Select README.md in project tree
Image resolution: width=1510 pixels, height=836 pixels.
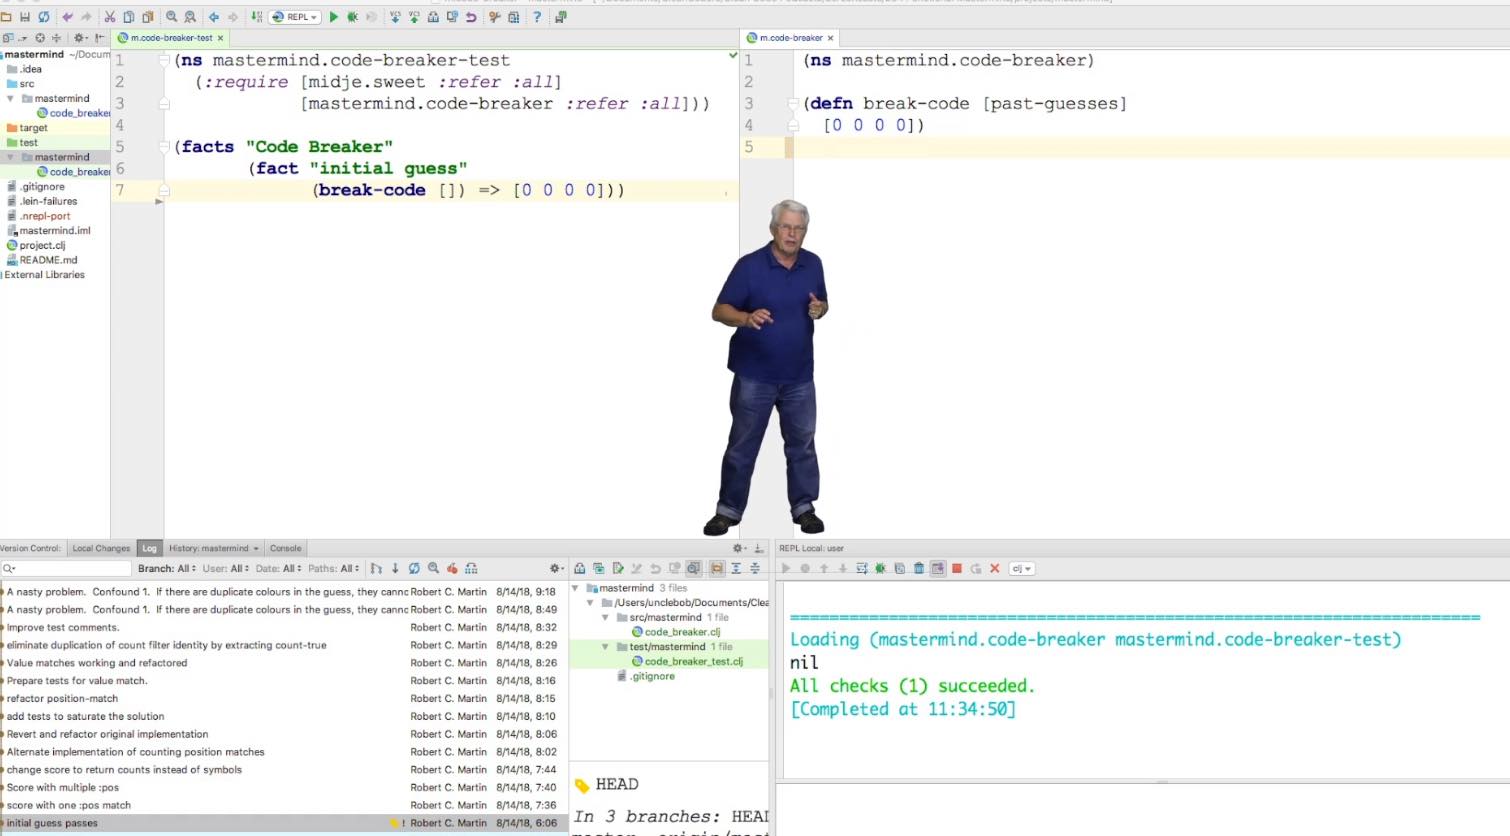coord(48,260)
